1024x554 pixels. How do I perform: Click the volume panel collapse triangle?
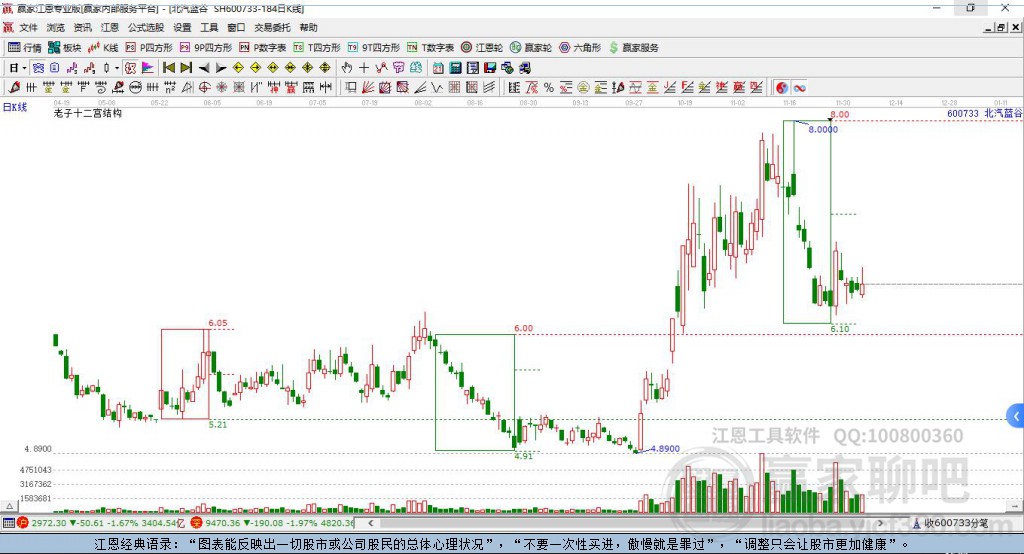click(x=9, y=506)
